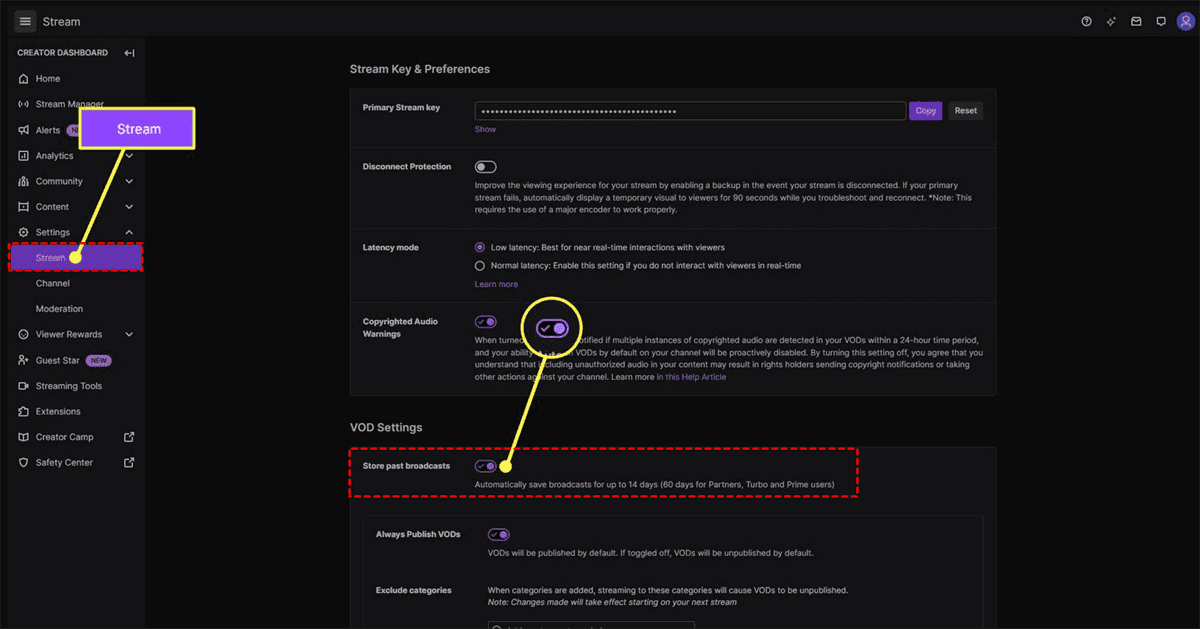Toggle Copyrighted Audio Warnings switch
The width and height of the screenshot is (1200, 629).
486,322
